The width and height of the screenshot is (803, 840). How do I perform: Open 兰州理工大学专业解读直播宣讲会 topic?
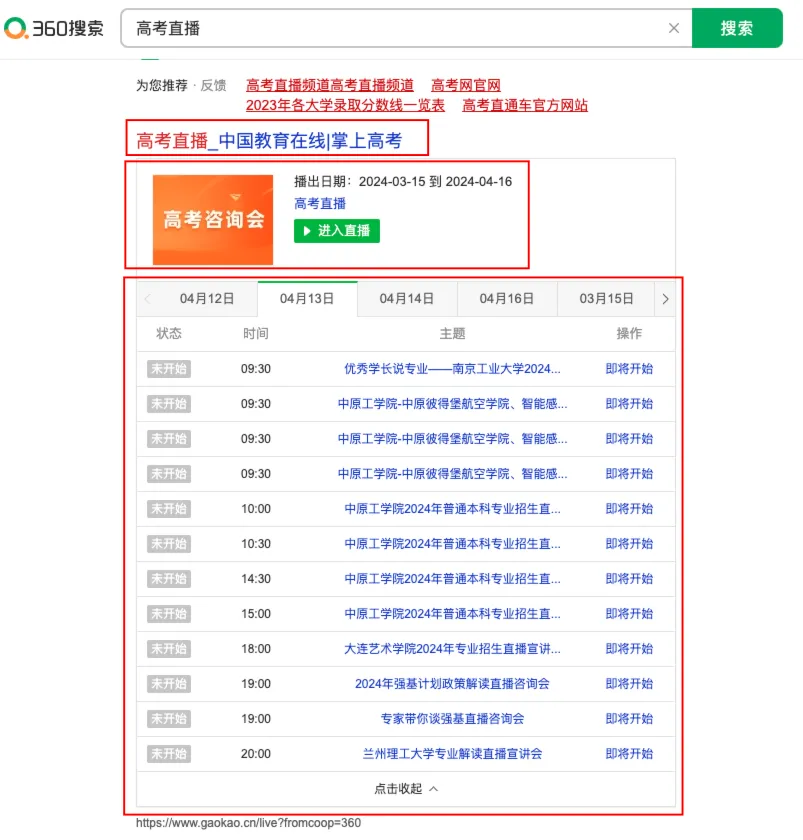[x=452, y=754]
